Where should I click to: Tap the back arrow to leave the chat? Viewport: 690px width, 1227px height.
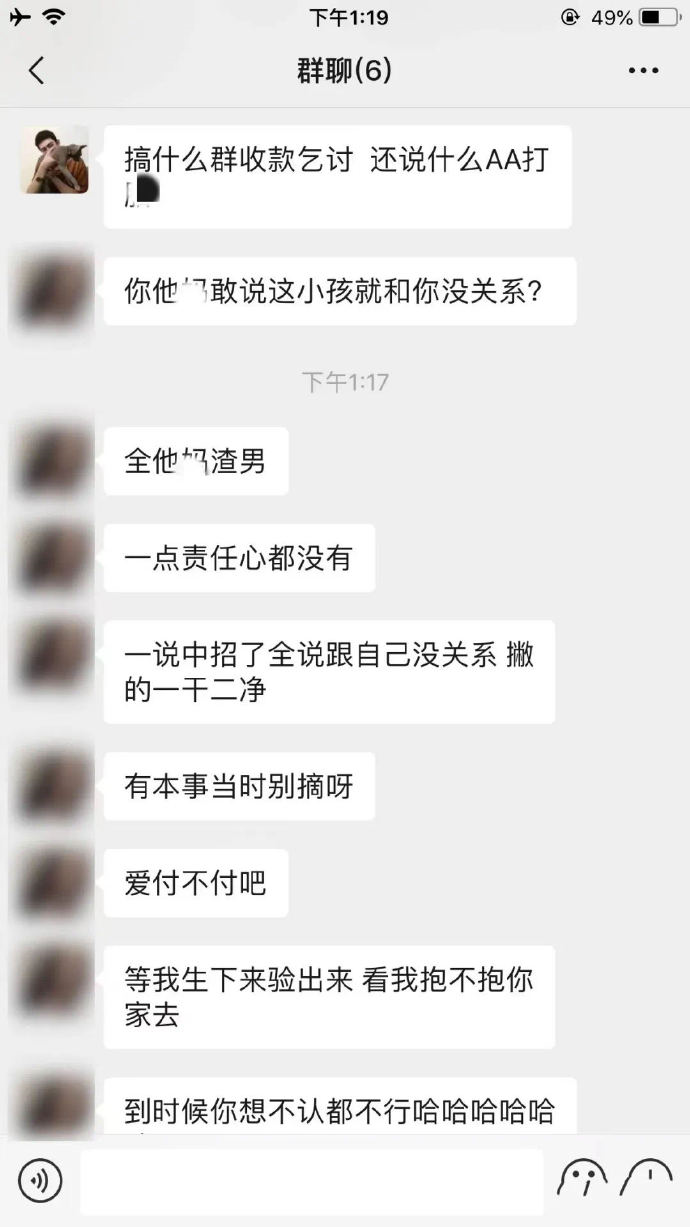[x=37, y=71]
